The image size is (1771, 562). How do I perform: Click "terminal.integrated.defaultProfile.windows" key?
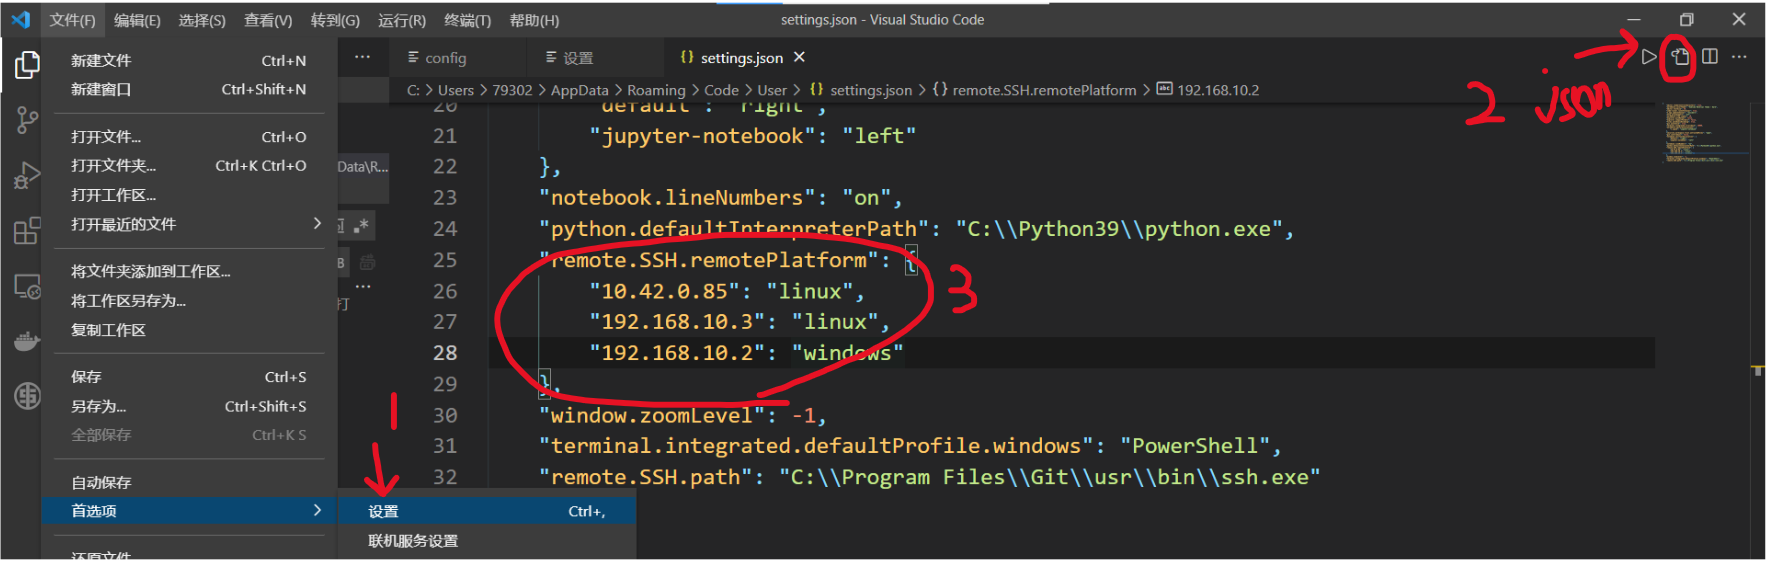coord(816,446)
